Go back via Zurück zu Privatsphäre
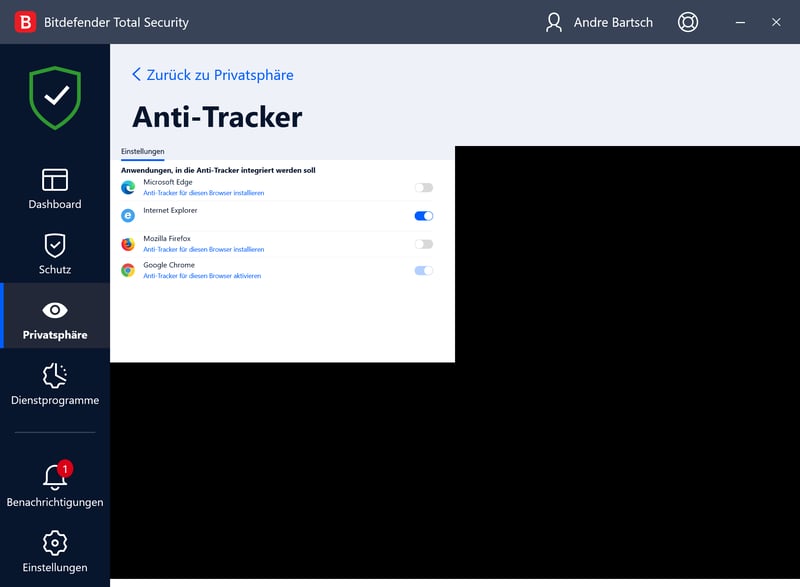 213,75
